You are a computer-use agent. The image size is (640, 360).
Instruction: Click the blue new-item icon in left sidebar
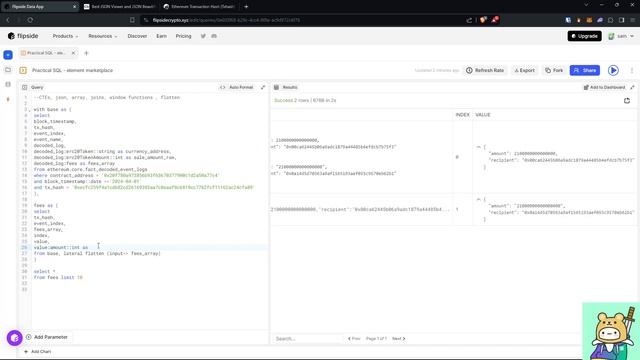[8, 55]
